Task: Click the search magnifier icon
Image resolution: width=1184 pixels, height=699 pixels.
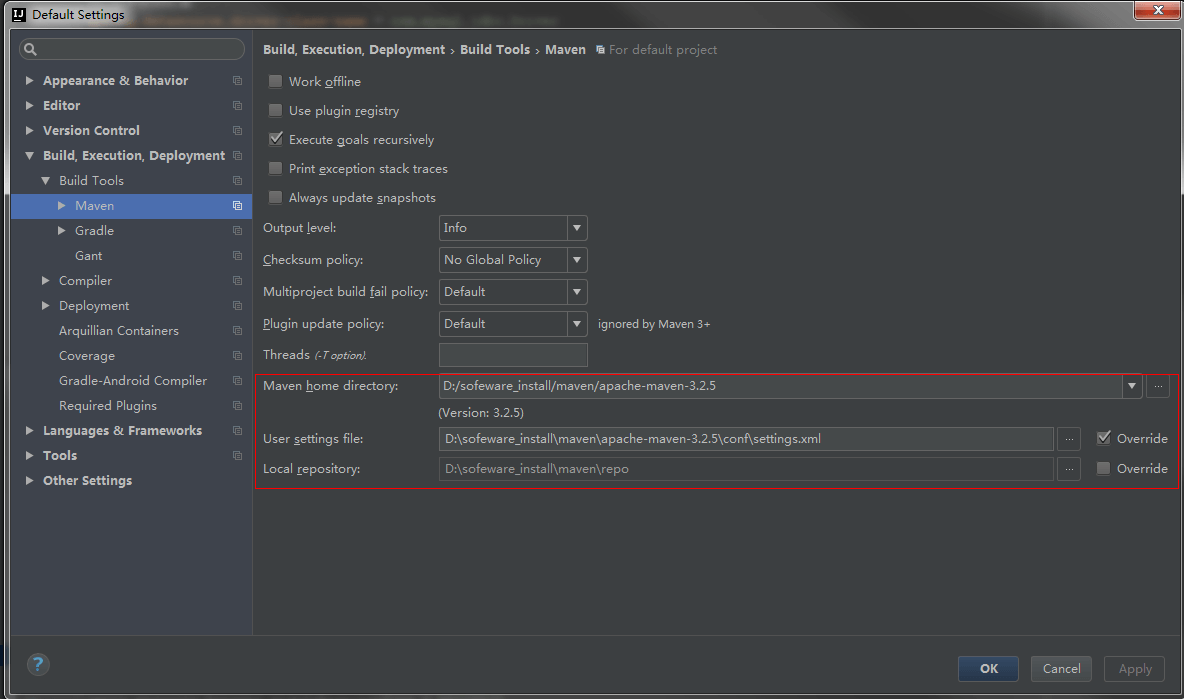Action: [x=30, y=50]
